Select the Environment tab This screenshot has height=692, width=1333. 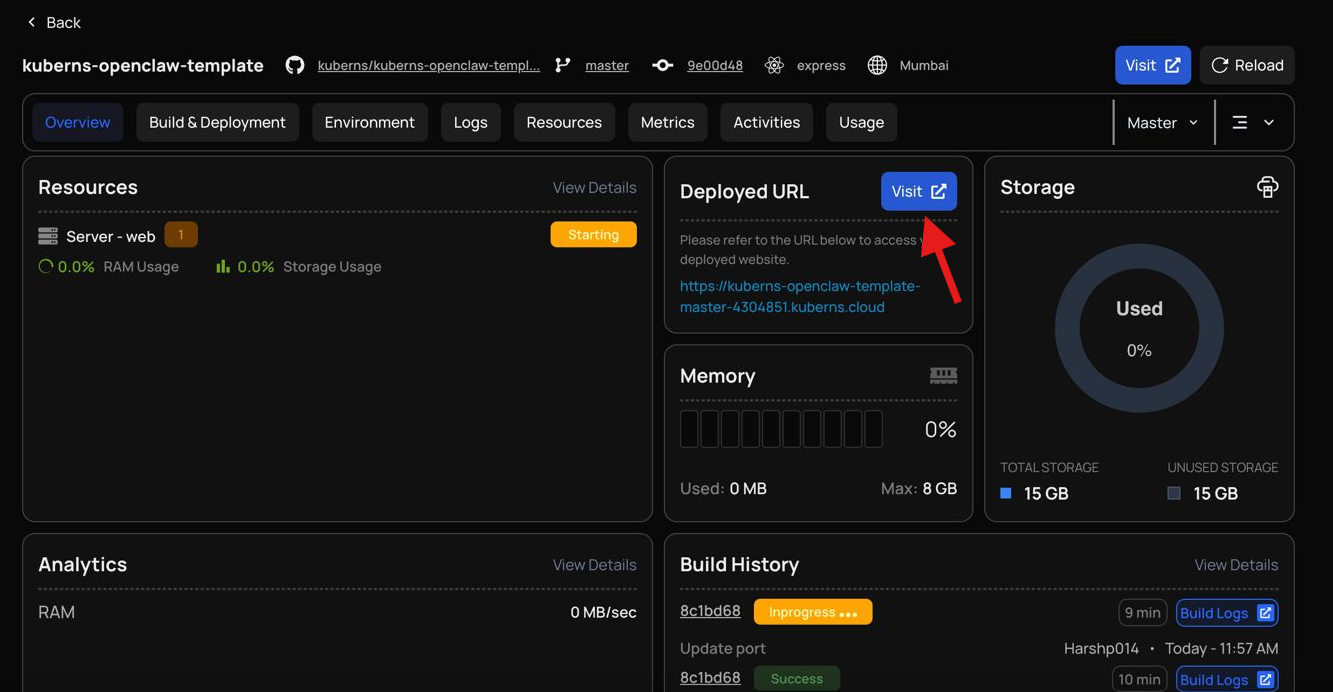point(369,122)
